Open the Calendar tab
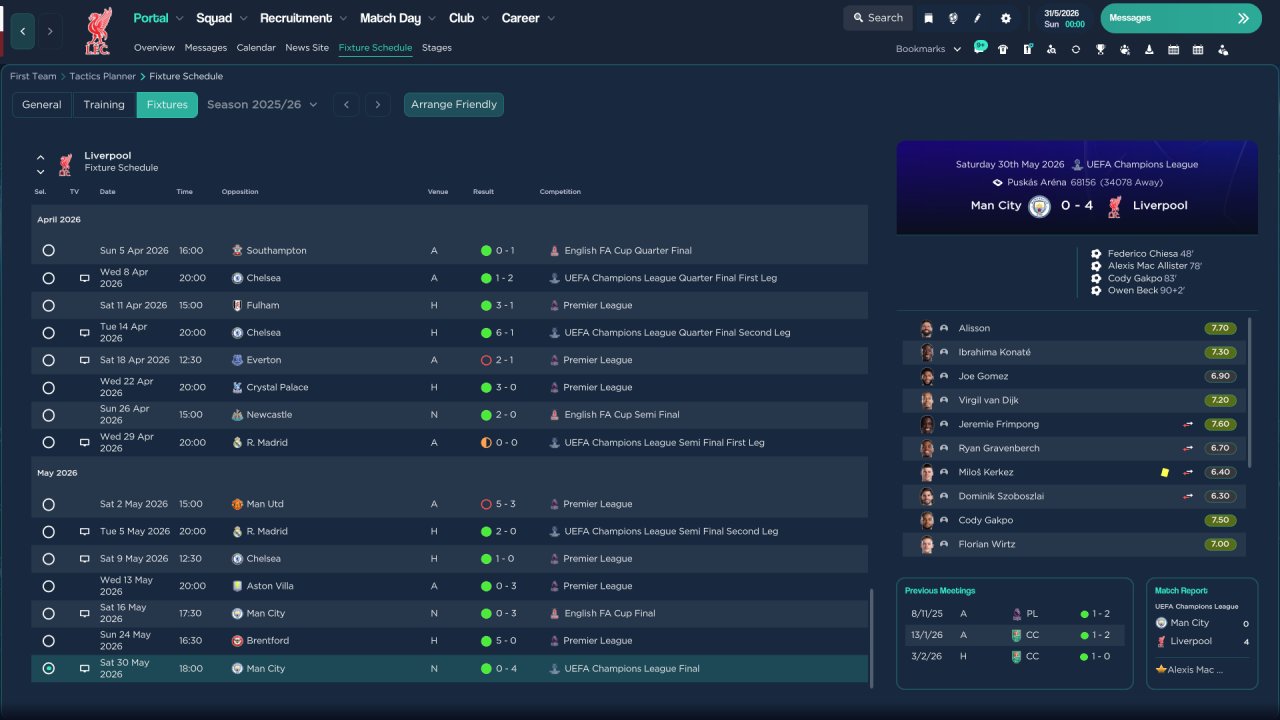The width and height of the screenshot is (1280, 720). point(256,48)
